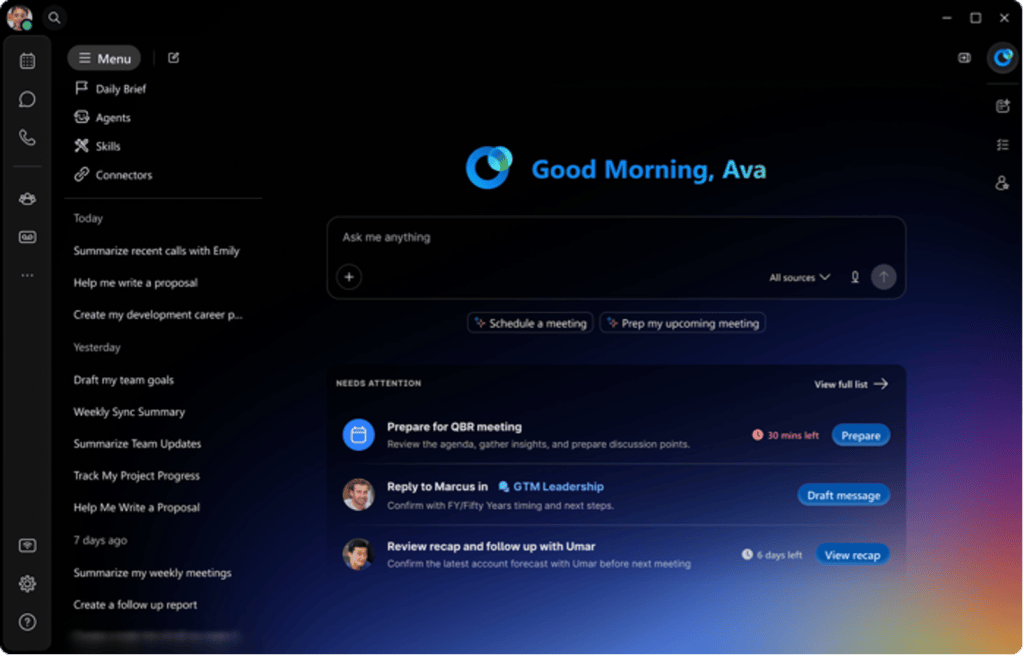
Task: Open Connectors menu item
Action: coord(113,175)
